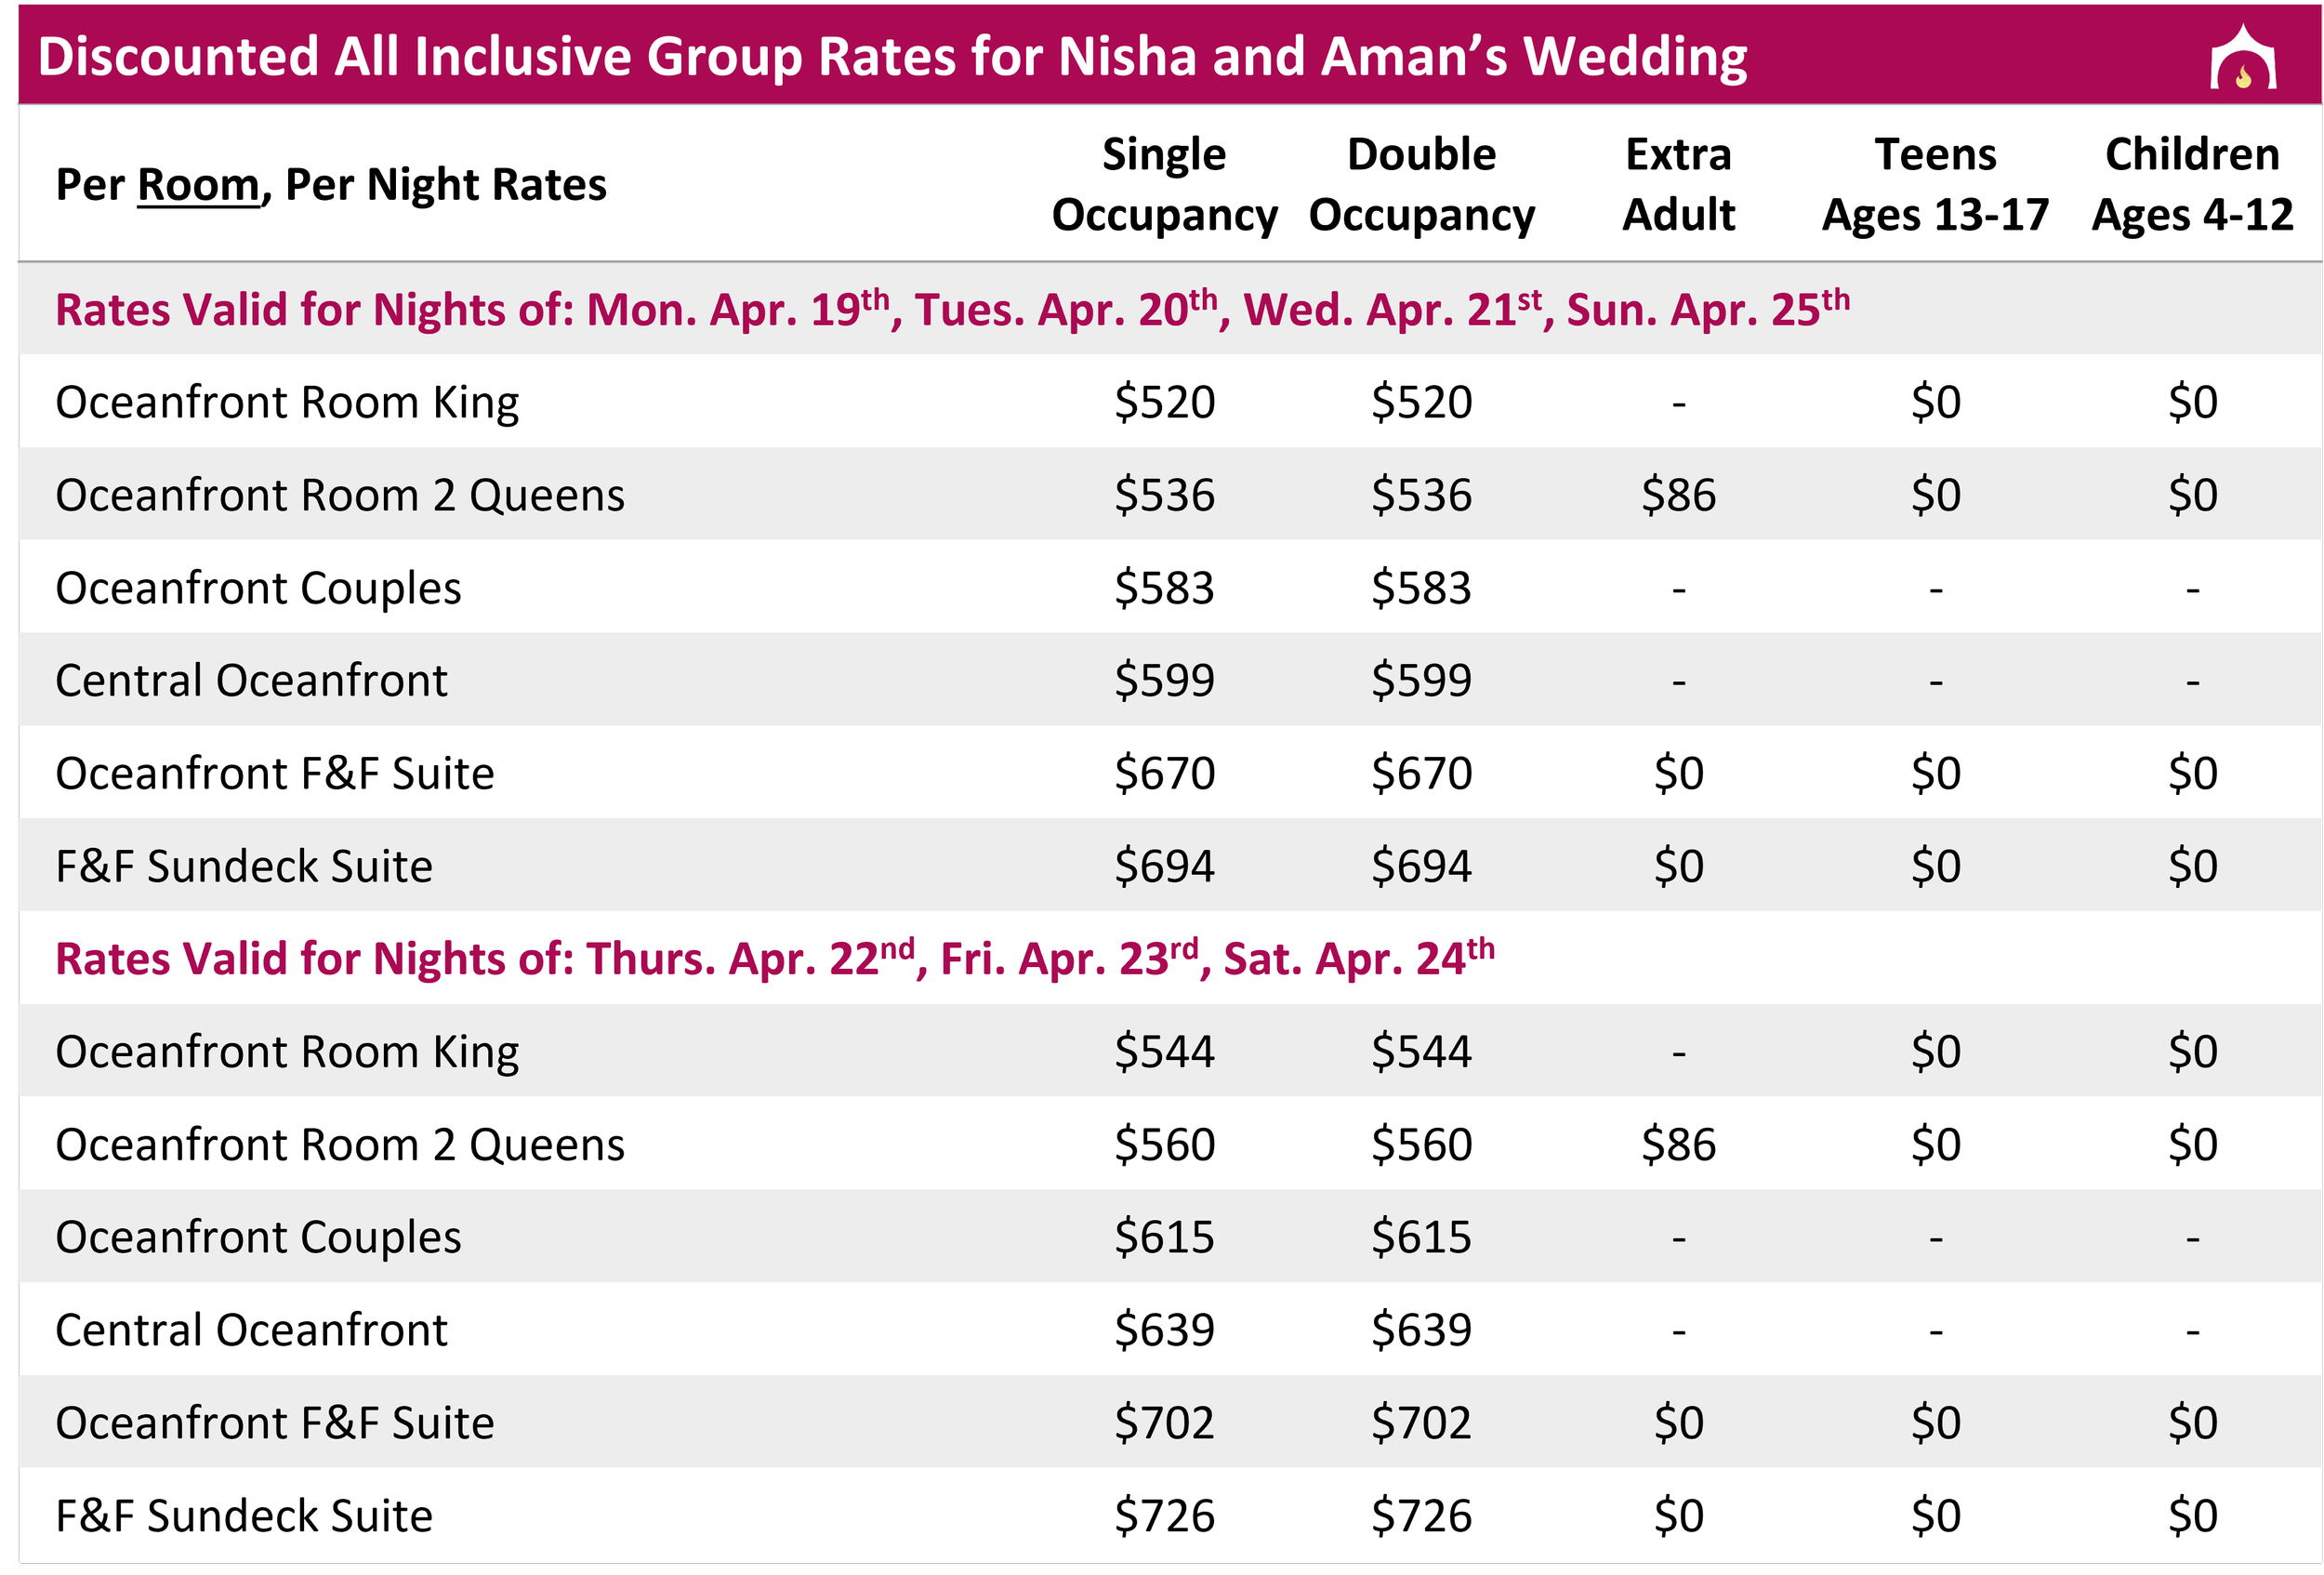Click the $639 Central Oceanfront single rate
The height and width of the screenshot is (1575, 2324).
coord(1164,1330)
